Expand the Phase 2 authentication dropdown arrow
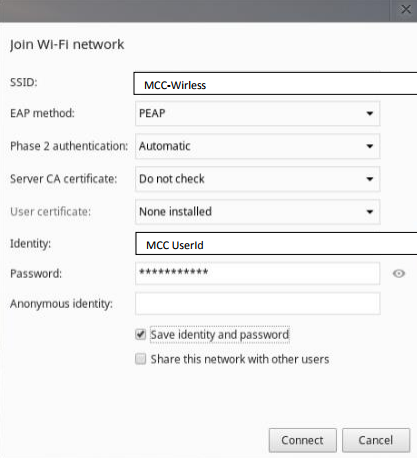The width and height of the screenshot is (417, 458). pos(369,146)
